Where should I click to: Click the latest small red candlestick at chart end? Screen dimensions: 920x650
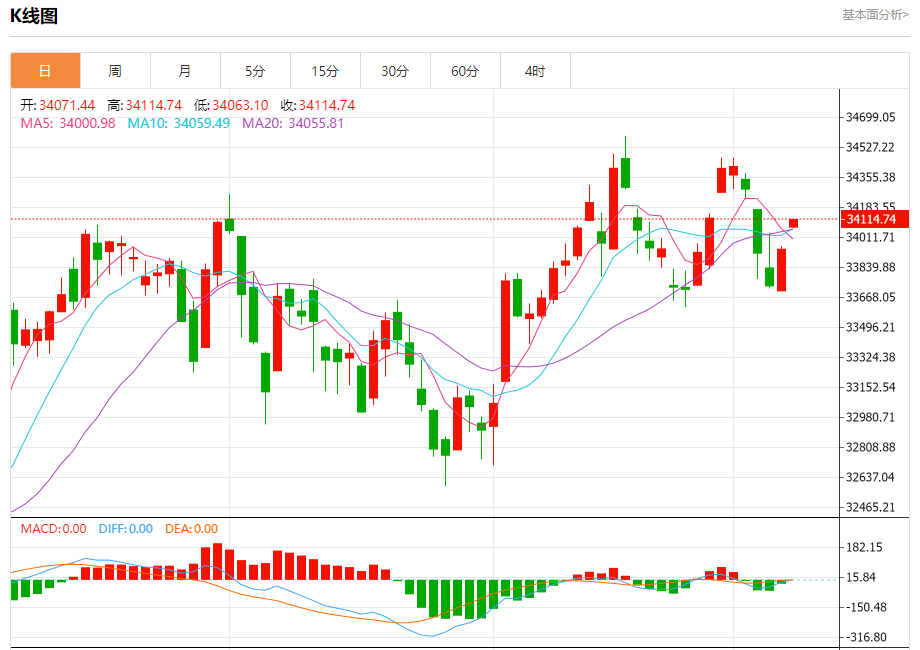[x=793, y=223]
